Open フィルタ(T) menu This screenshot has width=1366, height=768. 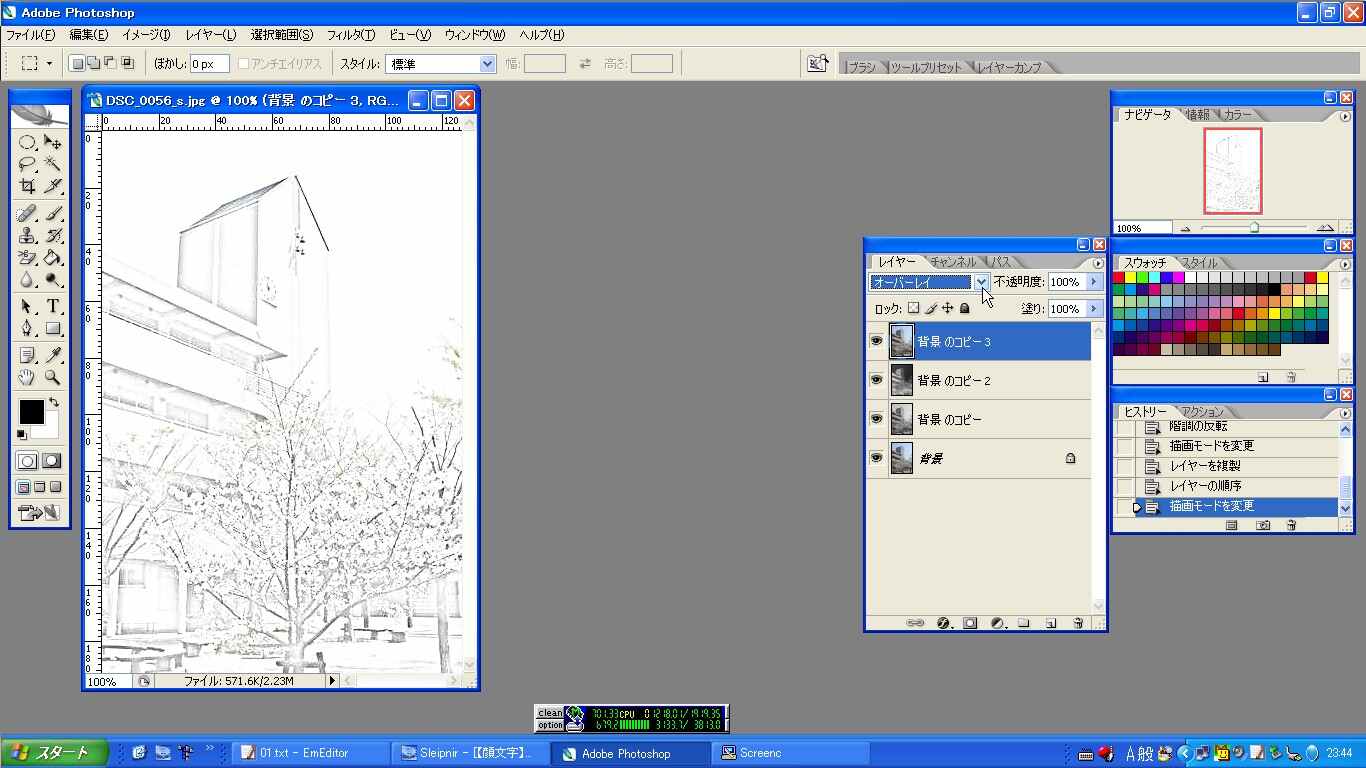click(x=351, y=35)
